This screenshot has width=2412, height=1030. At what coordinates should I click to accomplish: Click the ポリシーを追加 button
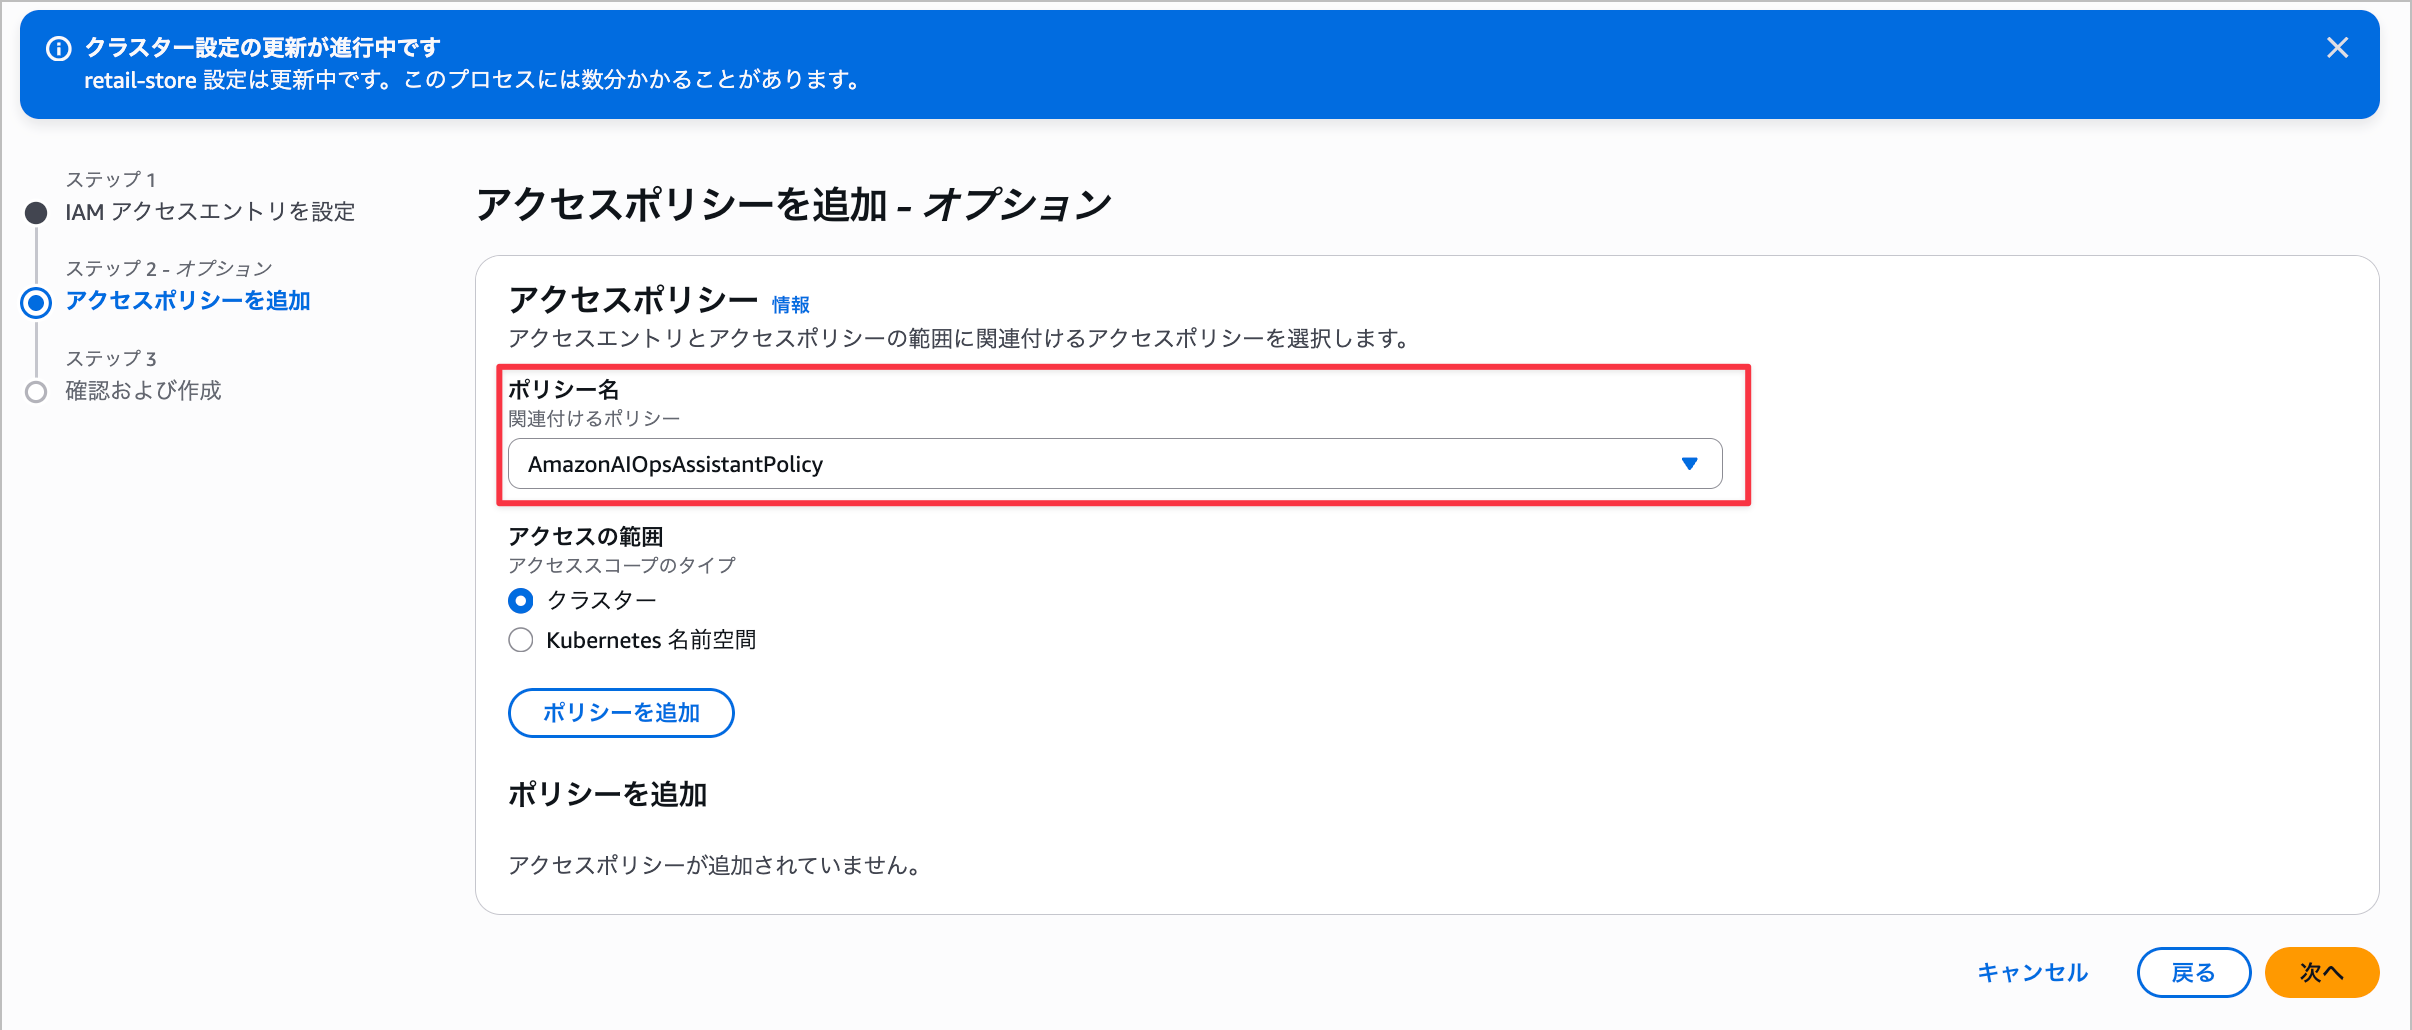tap(621, 713)
